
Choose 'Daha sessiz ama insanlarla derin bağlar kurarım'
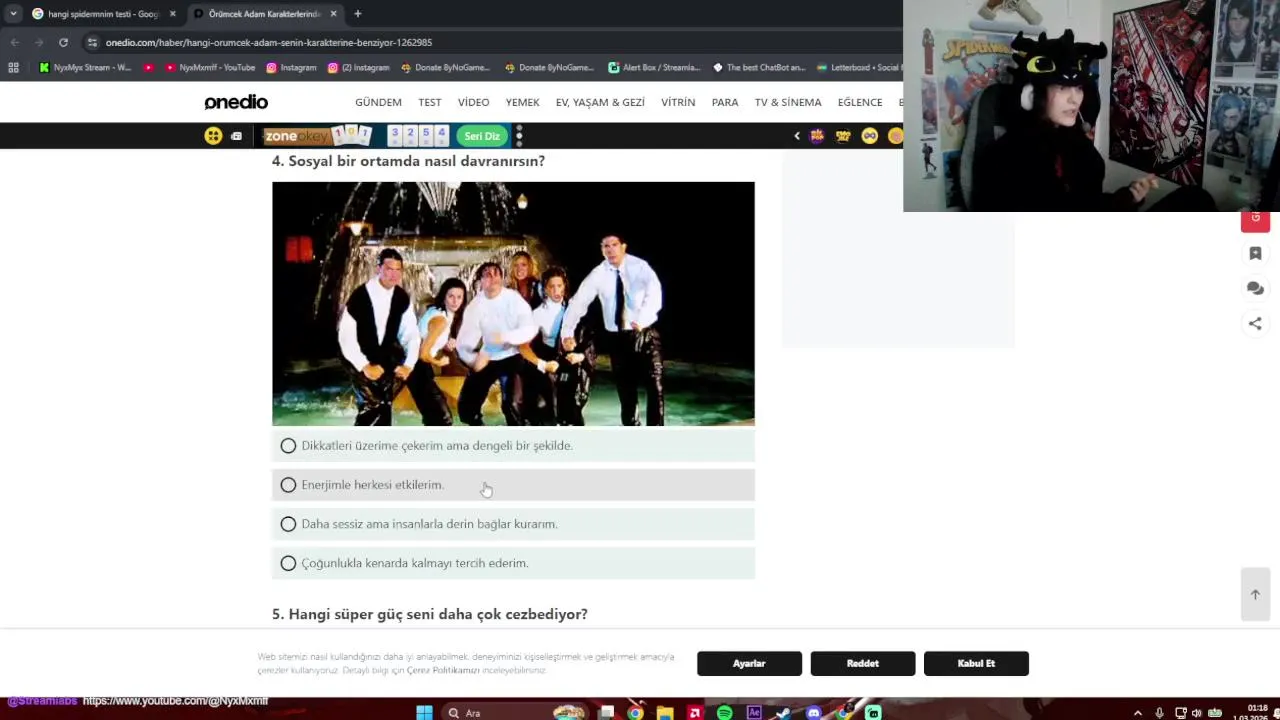(x=288, y=524)
